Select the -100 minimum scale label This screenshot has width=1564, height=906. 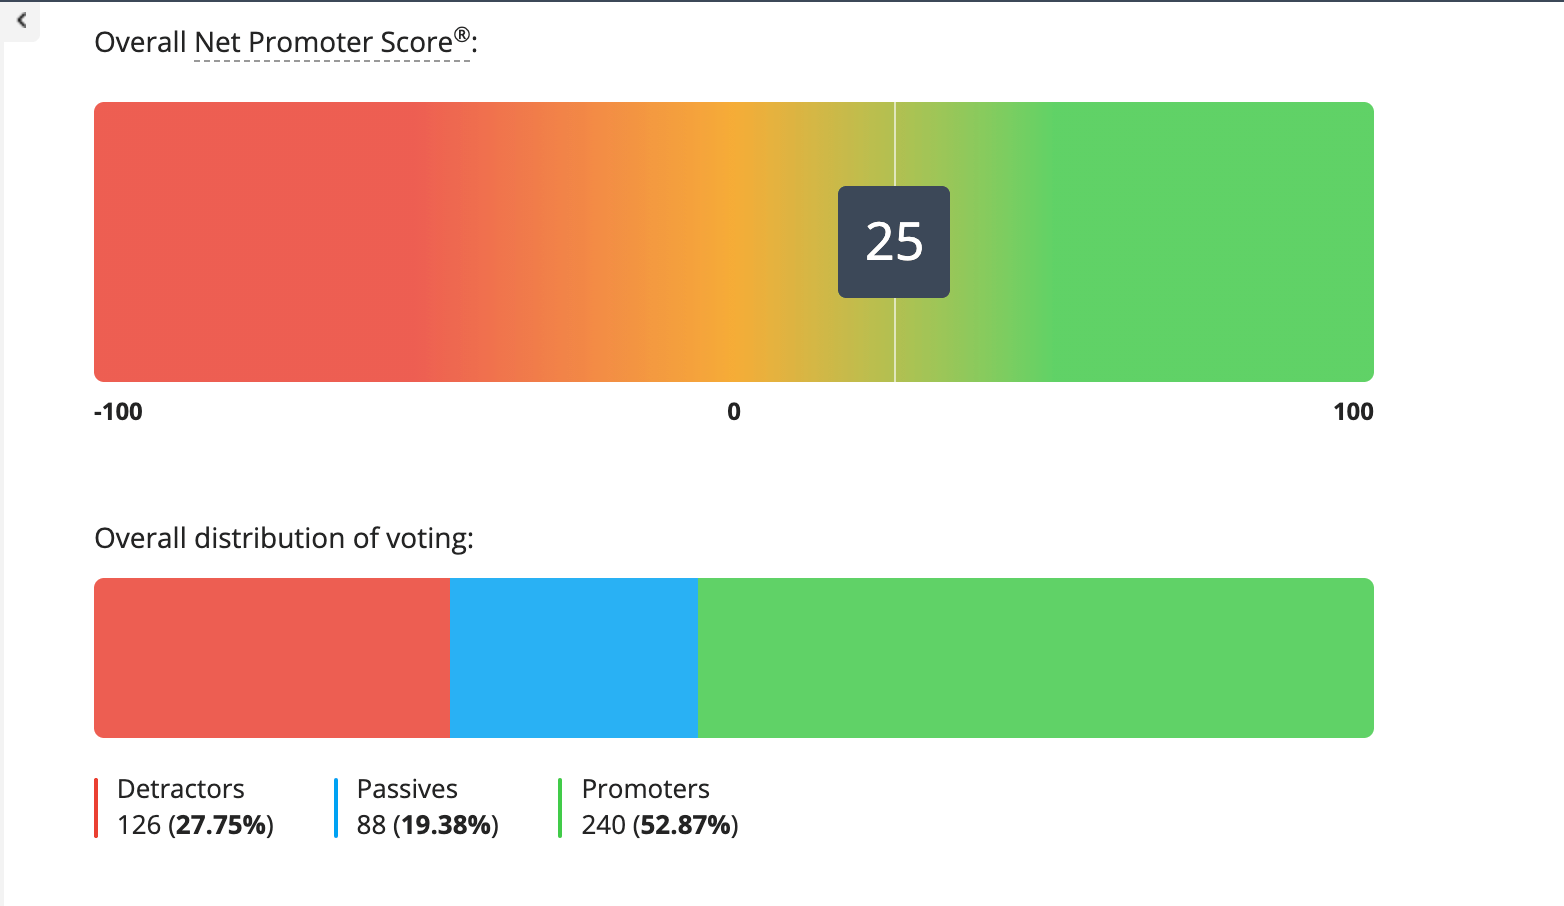(x=118, y=412)
